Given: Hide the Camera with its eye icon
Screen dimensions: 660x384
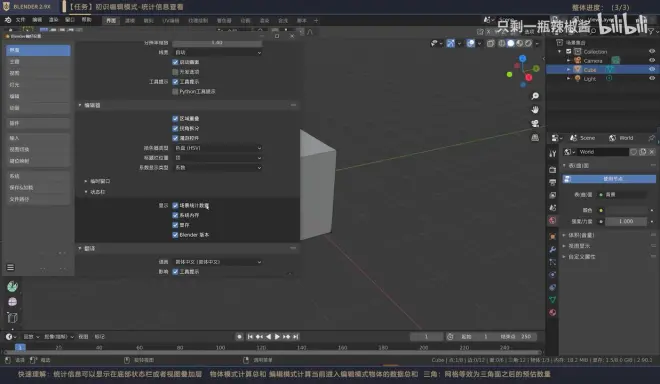Looking at the screenshot, I should [x=652, y=61].
